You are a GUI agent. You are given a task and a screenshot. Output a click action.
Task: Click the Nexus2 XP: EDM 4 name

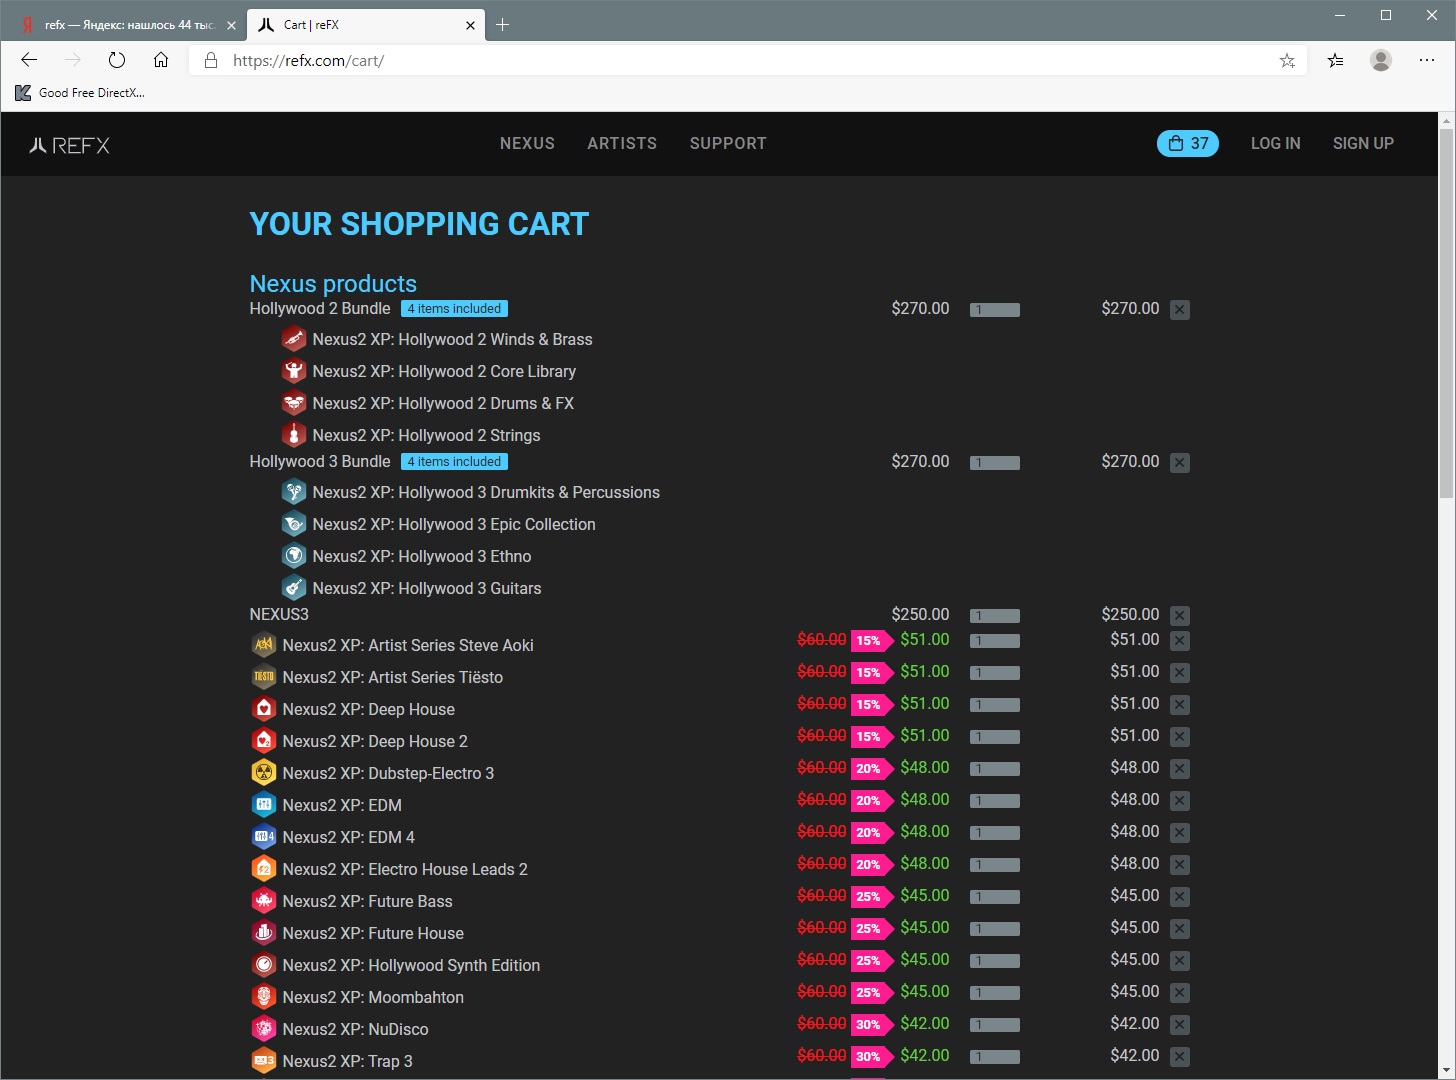coord(348,837)
